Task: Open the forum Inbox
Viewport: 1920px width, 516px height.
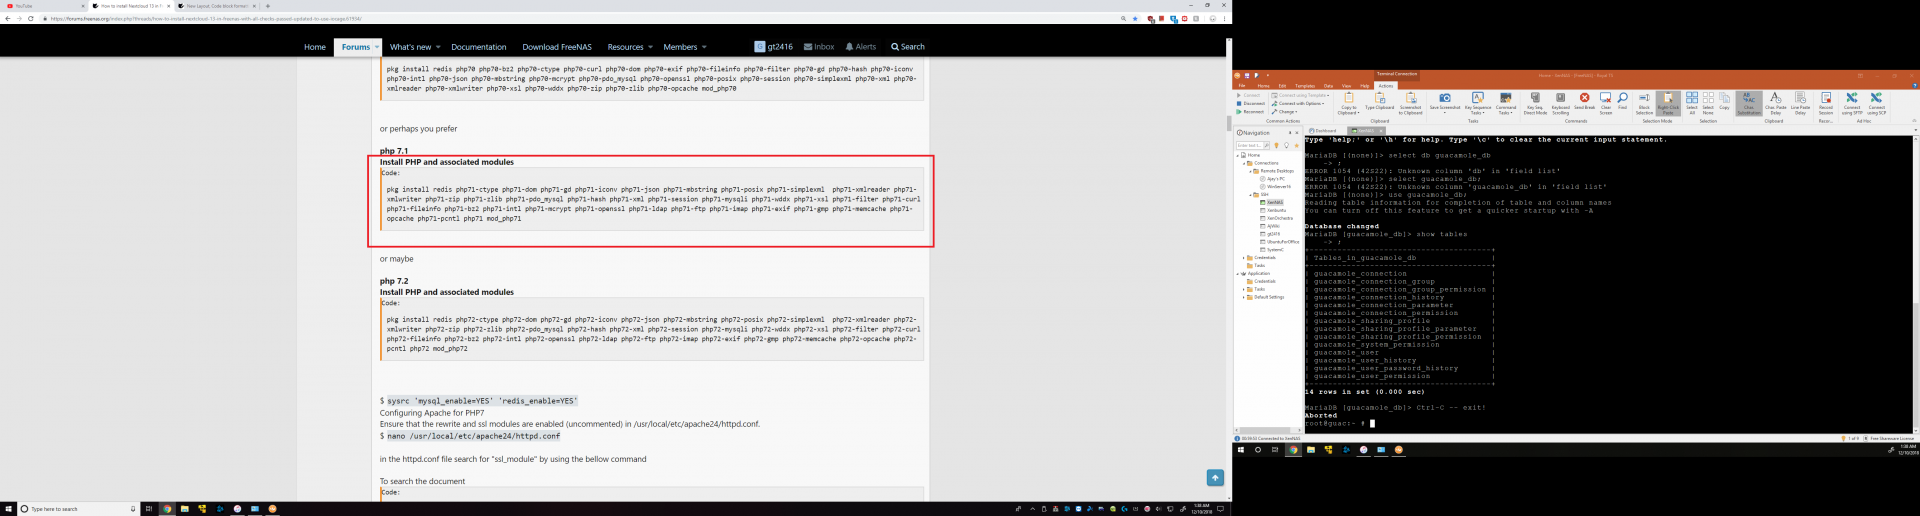Action: [x=819, y=47]
